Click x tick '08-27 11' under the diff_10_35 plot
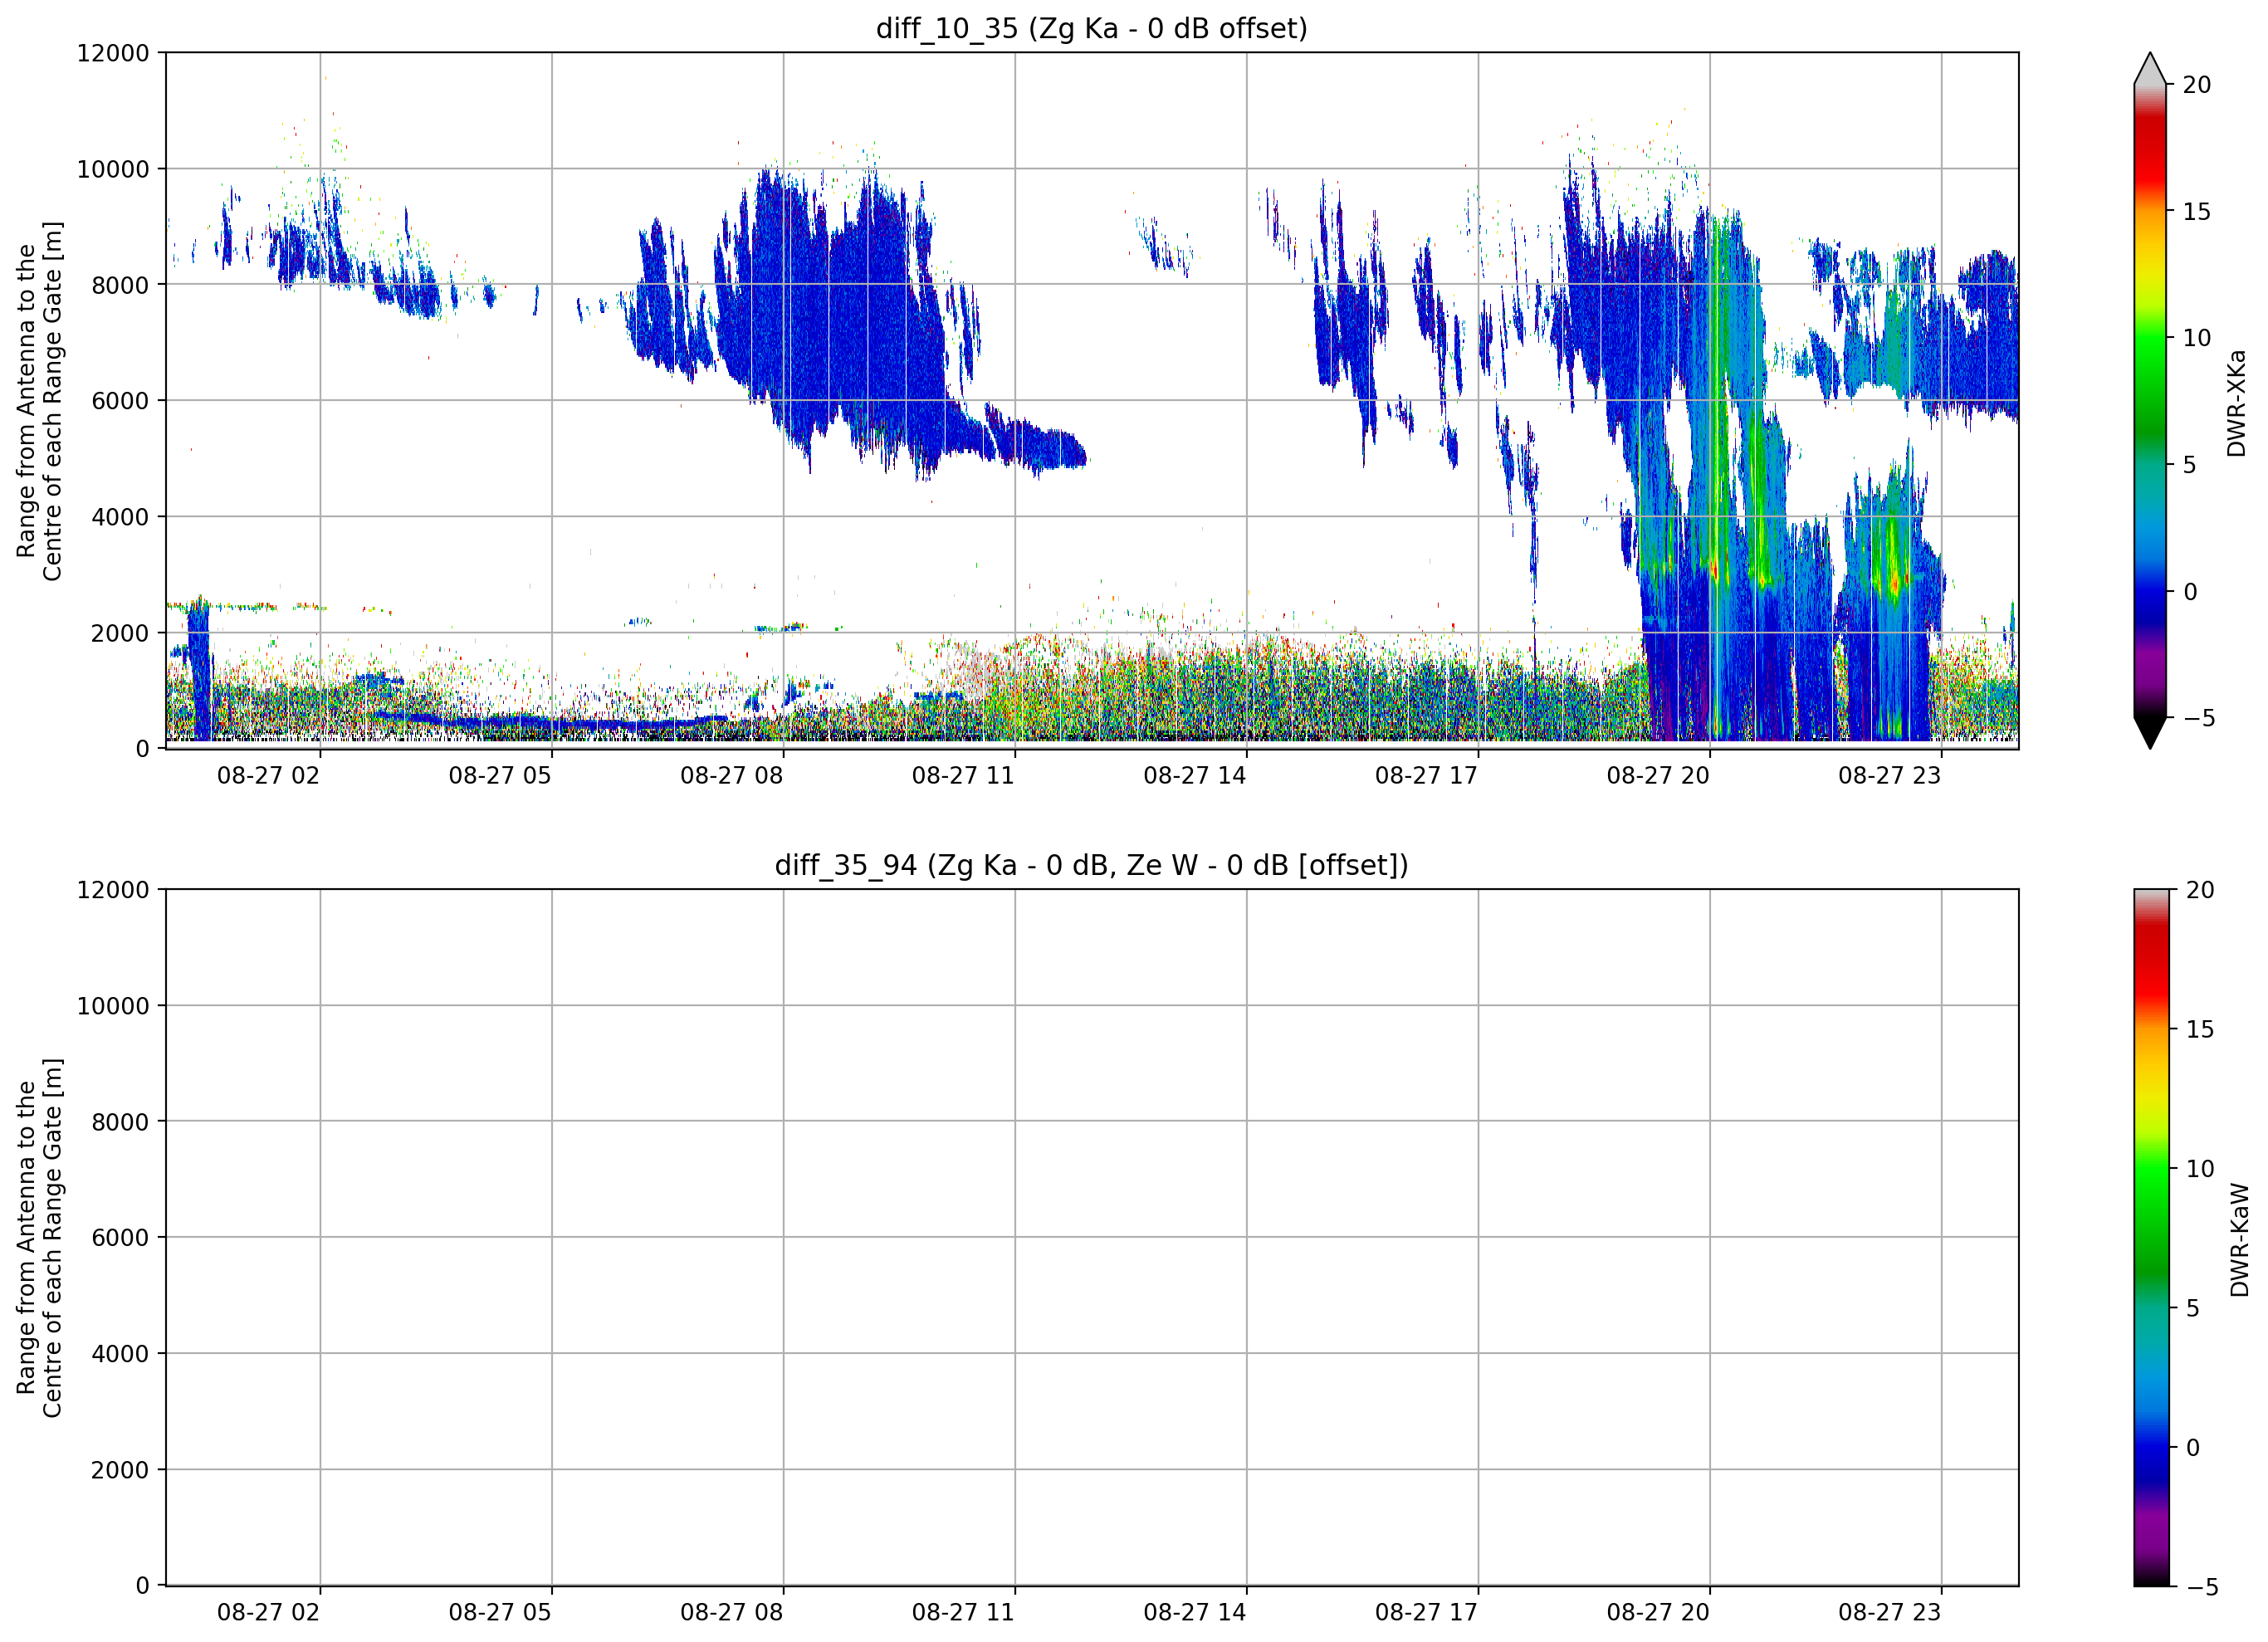The height and width of the screenshot is (1642, 2268). point(963,776)
